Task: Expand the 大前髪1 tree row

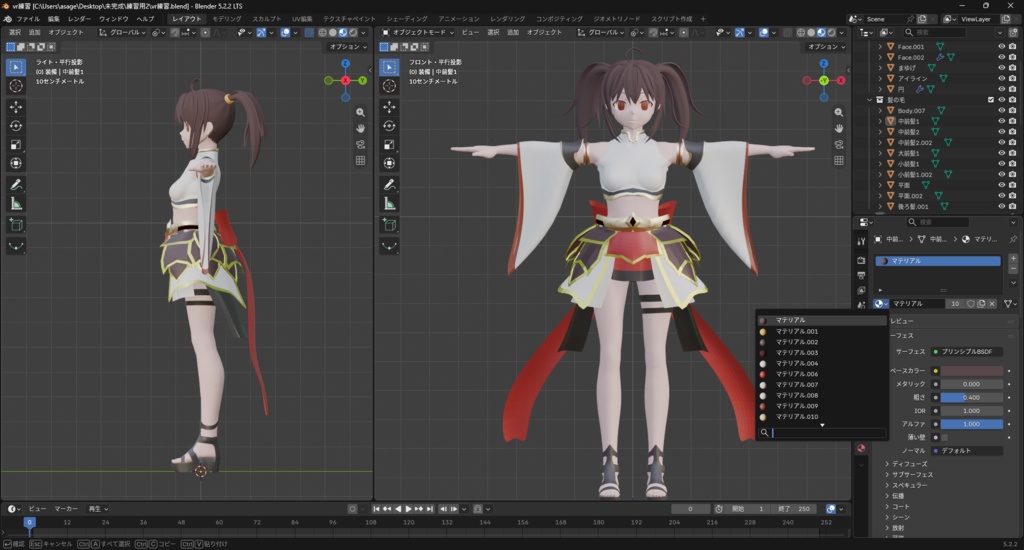Action: (880, 153)
